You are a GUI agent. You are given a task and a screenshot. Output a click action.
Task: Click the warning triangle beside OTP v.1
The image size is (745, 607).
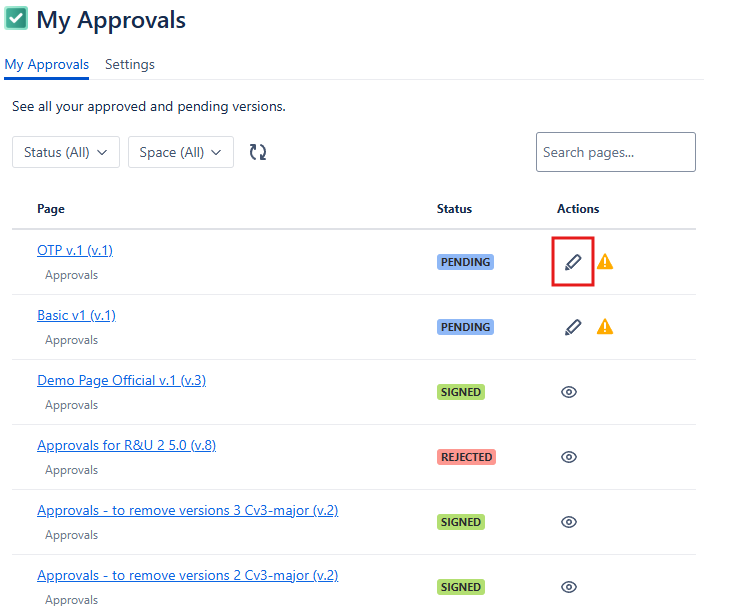(605, 262)
